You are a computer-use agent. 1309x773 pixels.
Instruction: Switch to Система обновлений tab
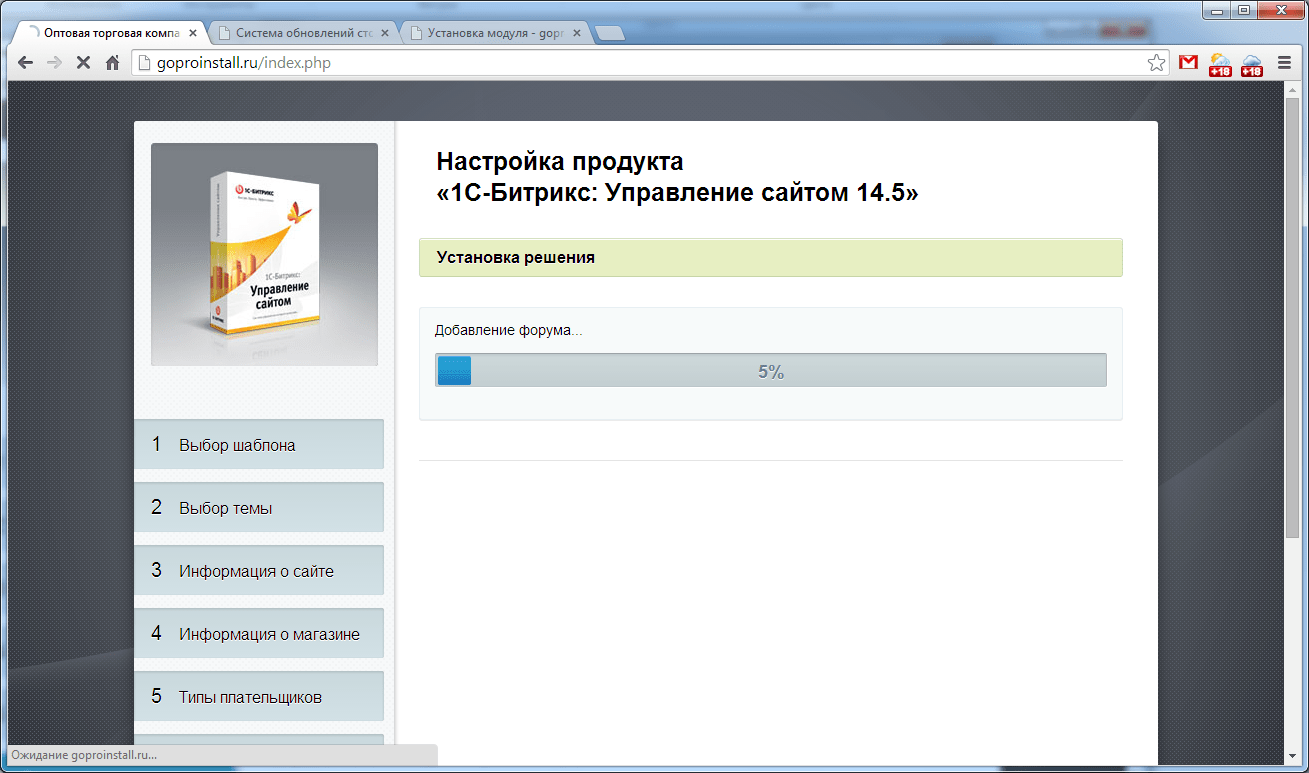tap(303, 32)
